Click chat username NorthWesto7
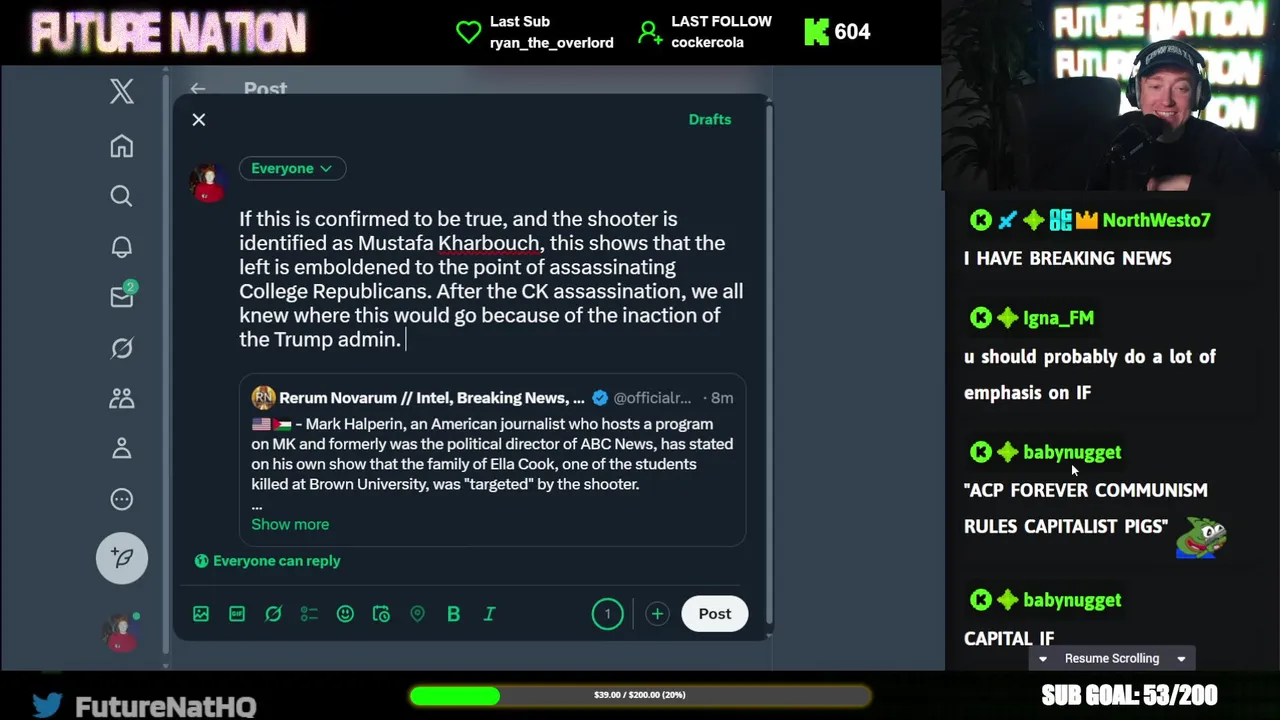This screenshot has width=1280, height=720. click(1156, 220)
